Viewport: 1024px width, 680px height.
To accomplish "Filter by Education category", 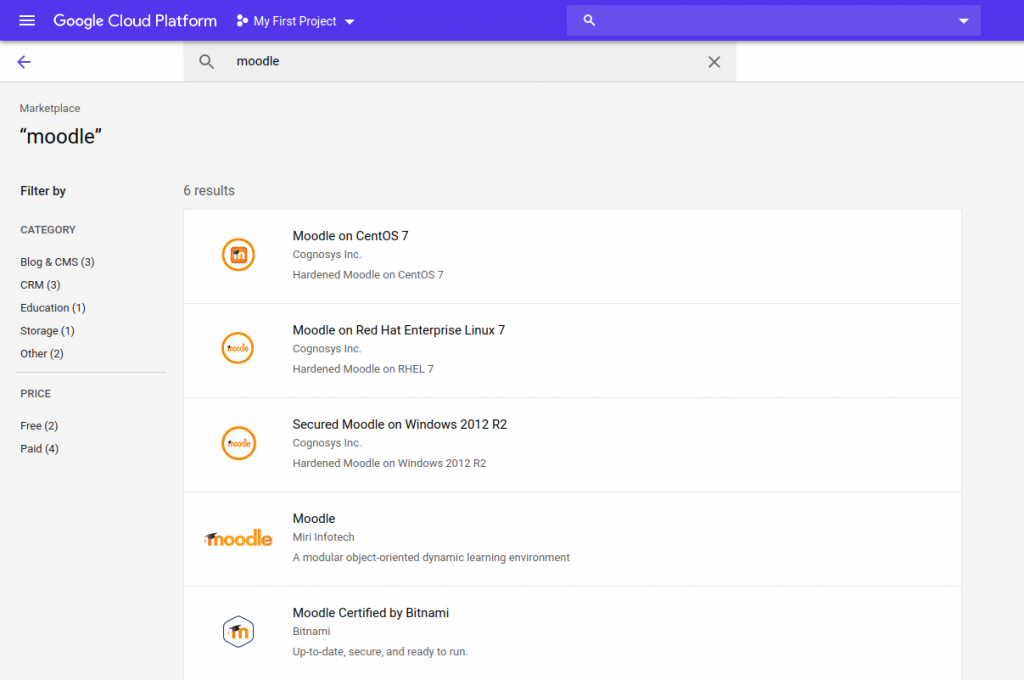I will click(x=53, y=308).
